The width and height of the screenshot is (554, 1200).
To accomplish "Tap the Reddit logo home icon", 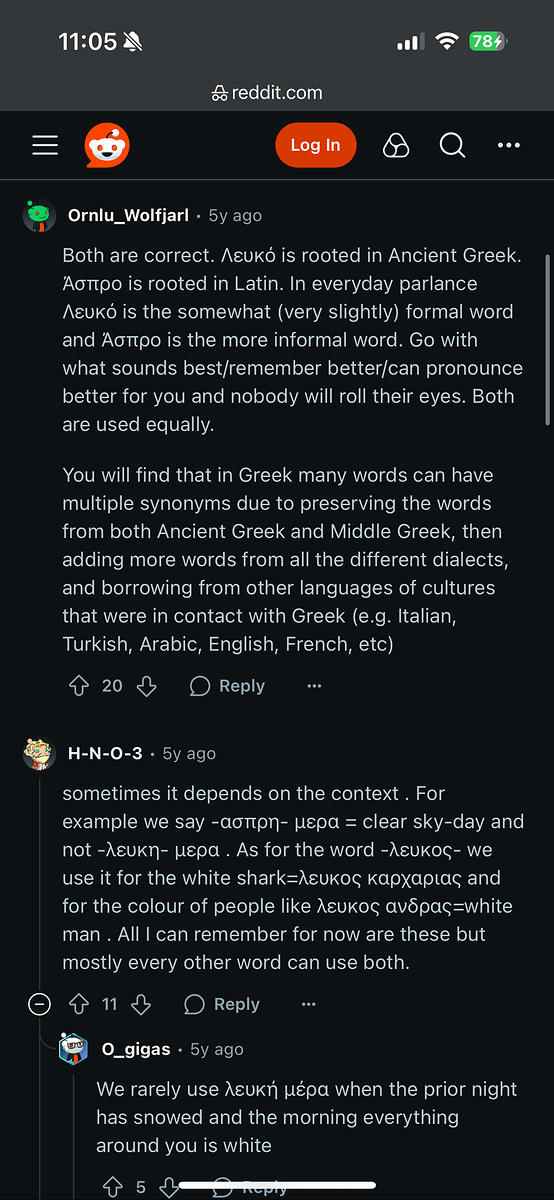I will point(107,146).
